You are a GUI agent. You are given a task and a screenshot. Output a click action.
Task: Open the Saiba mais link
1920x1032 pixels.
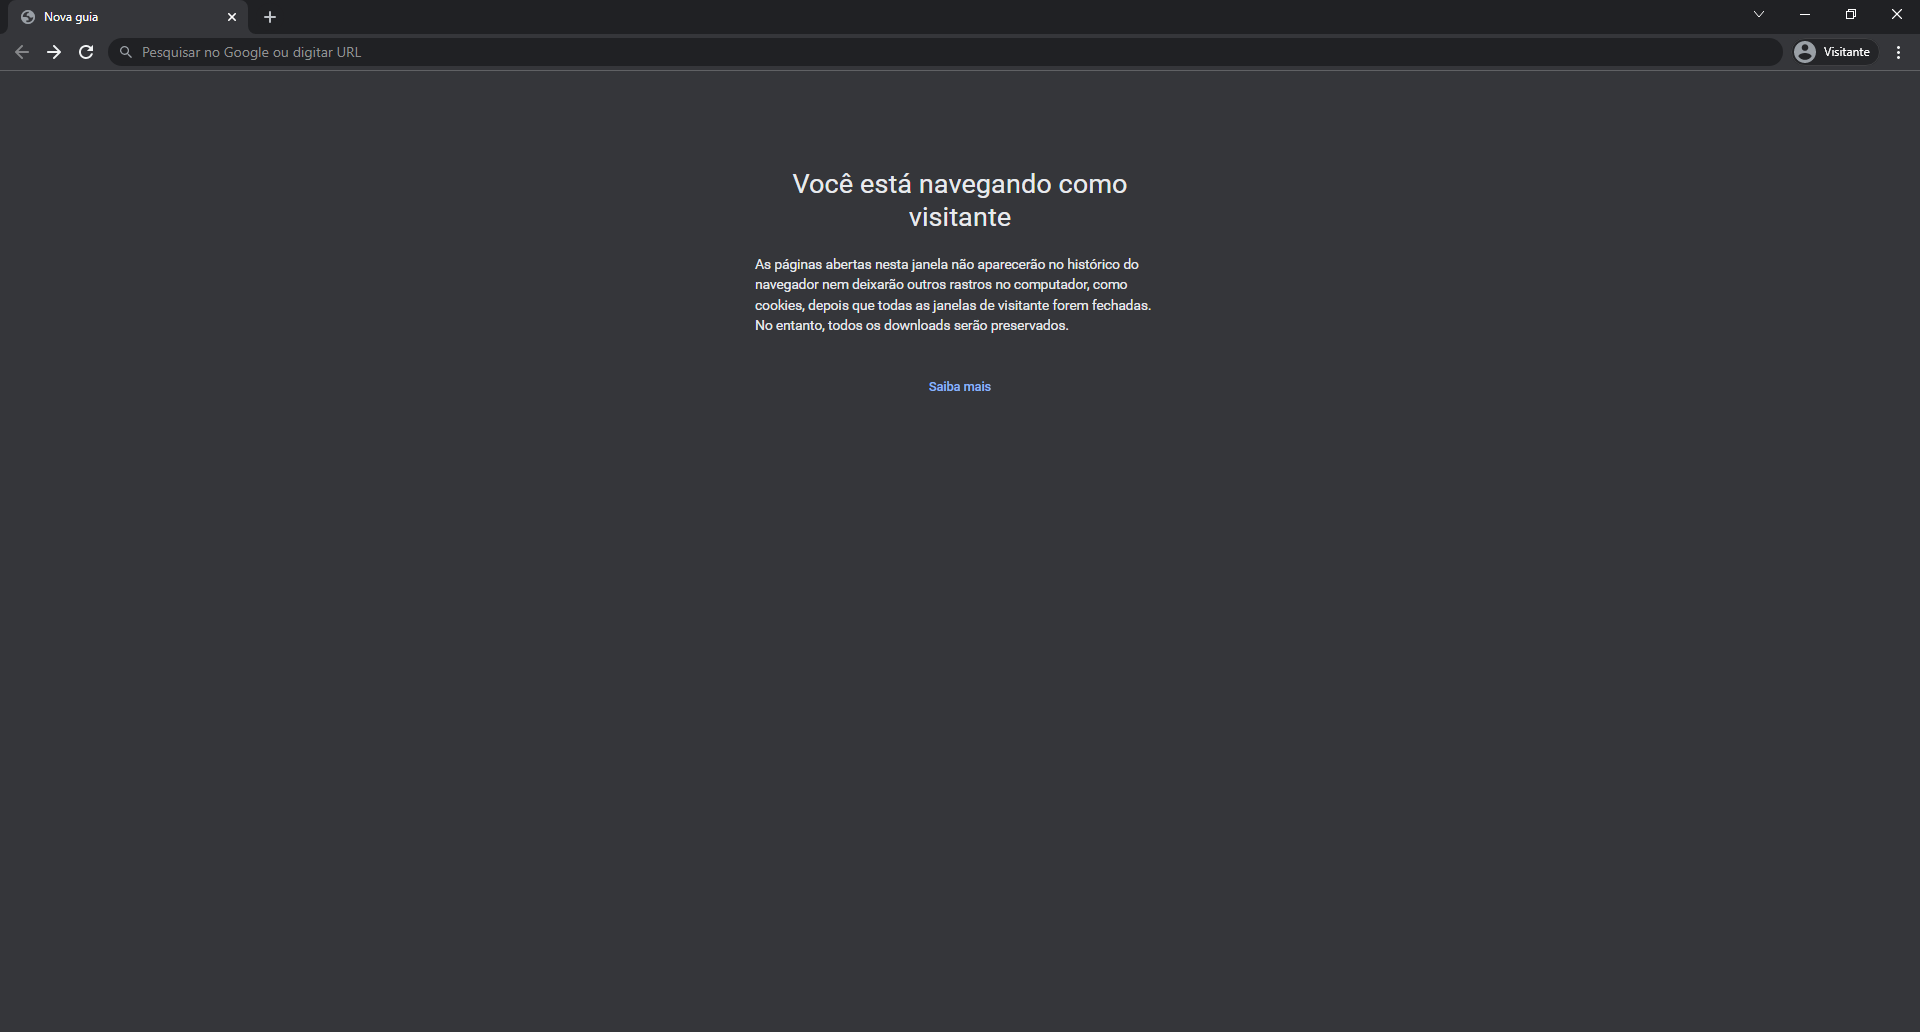(x=959, y=387)
